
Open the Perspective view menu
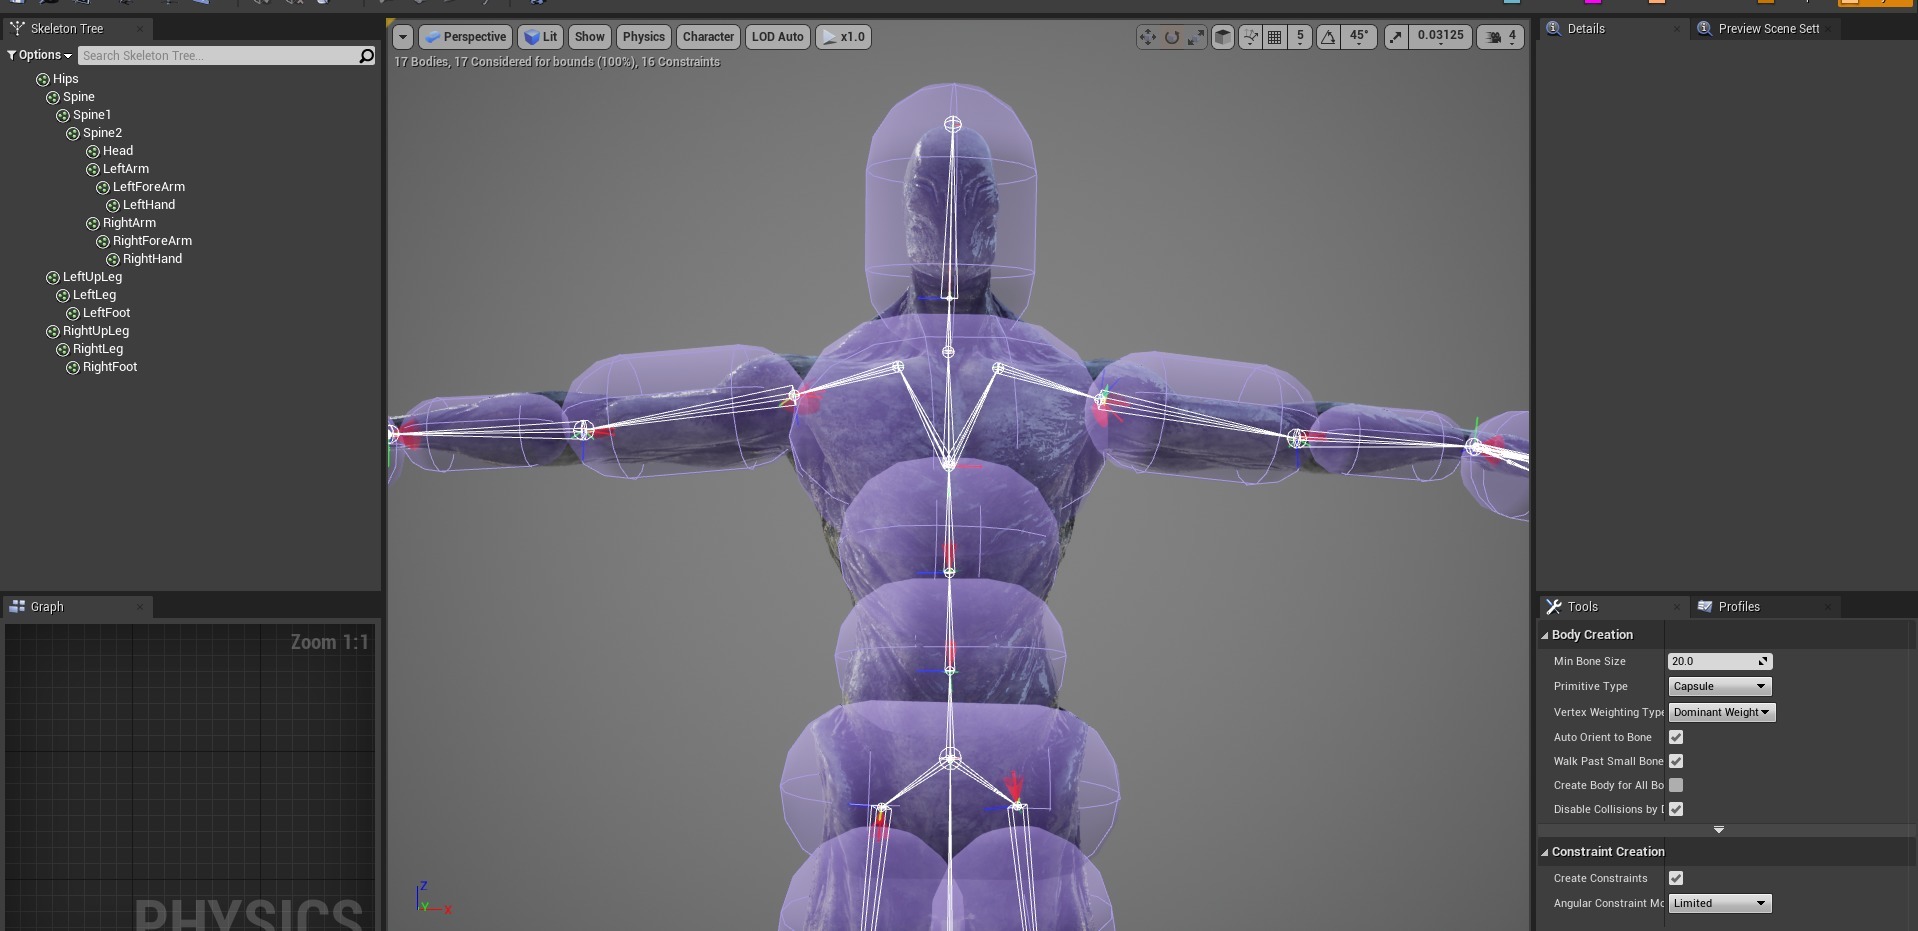click(x=465, y=37)
